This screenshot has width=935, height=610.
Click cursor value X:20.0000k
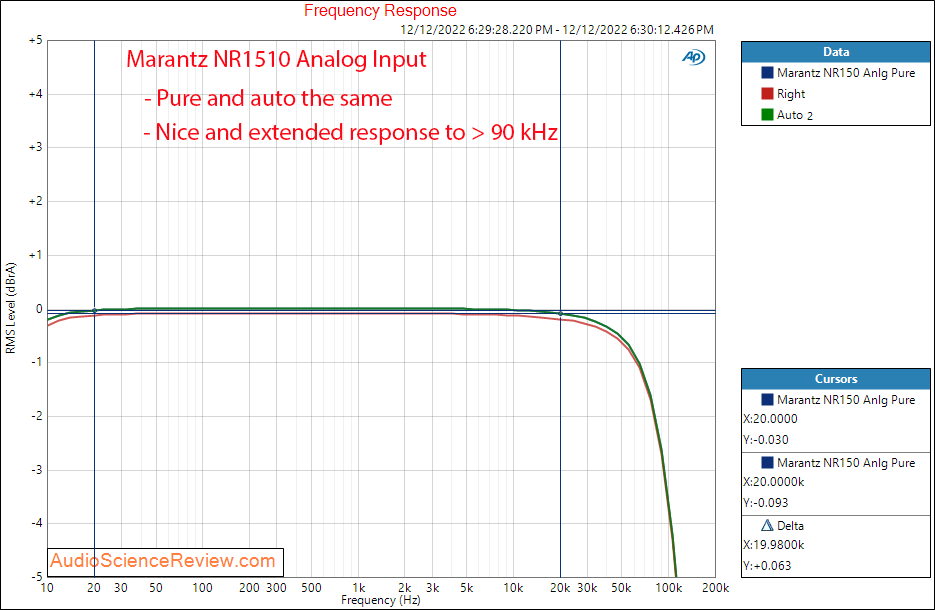tap(773, 482)
